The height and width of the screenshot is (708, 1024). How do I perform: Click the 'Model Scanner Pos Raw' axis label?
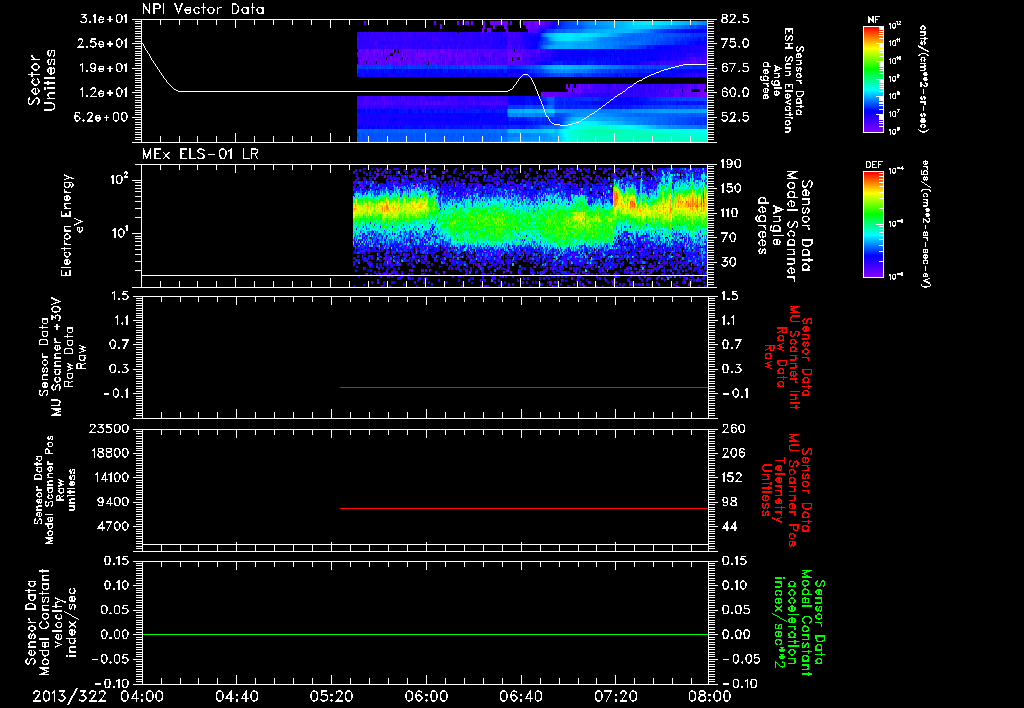click(56, 490)
